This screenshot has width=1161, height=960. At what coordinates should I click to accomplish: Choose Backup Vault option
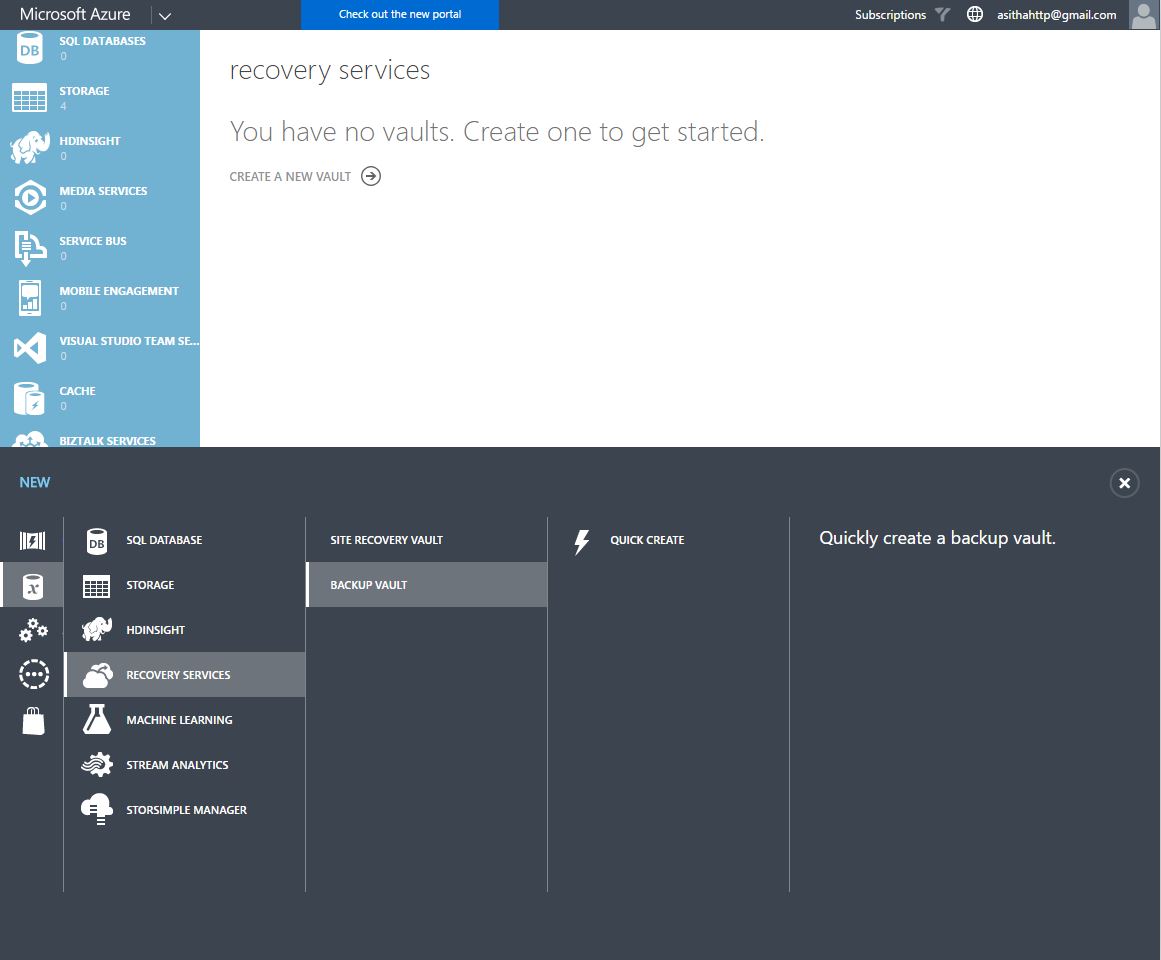tap(427, 585)
